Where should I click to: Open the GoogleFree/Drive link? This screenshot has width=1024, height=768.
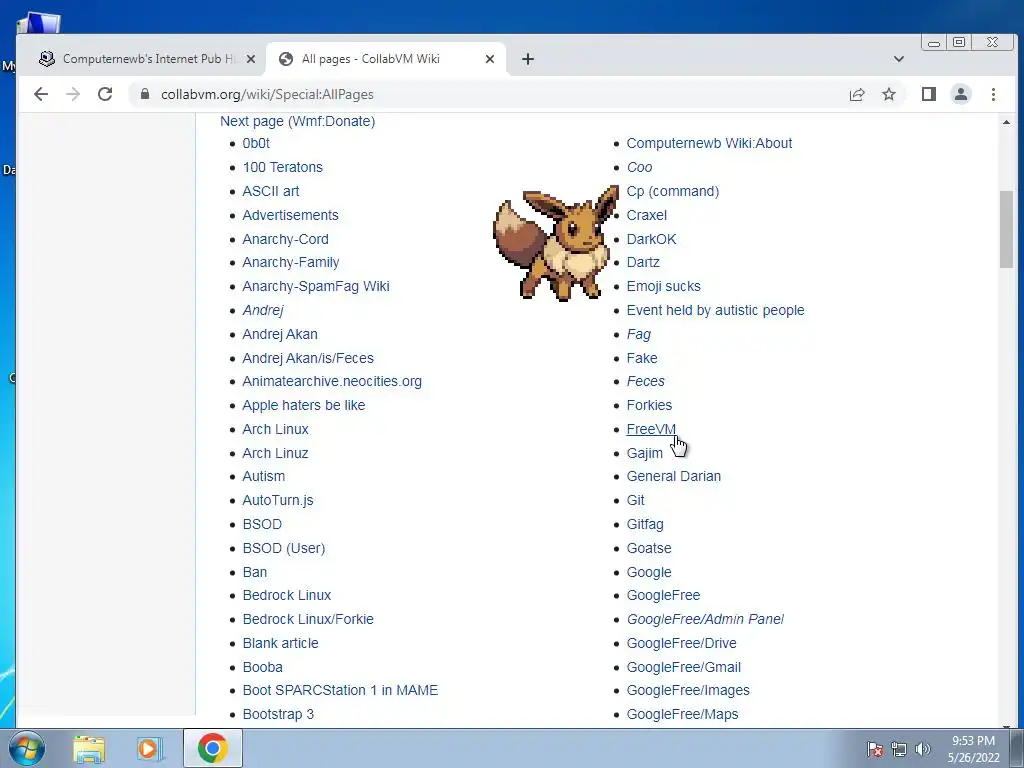tap(681, 643)
